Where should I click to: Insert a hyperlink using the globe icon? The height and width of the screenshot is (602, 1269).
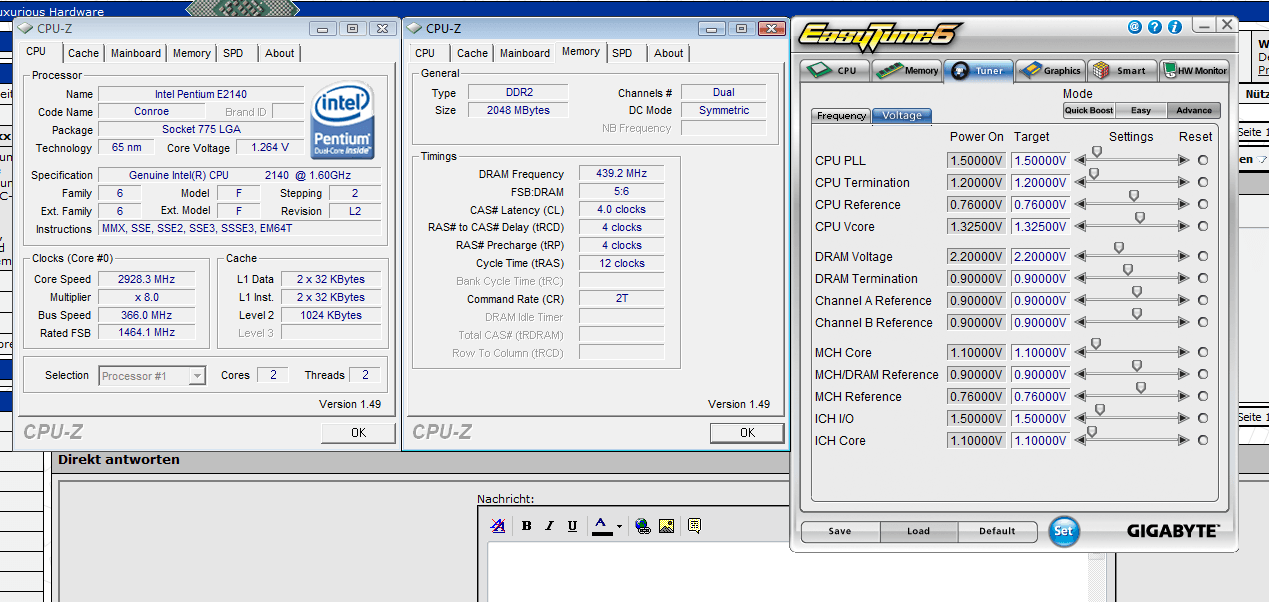[x=643, y=526]
